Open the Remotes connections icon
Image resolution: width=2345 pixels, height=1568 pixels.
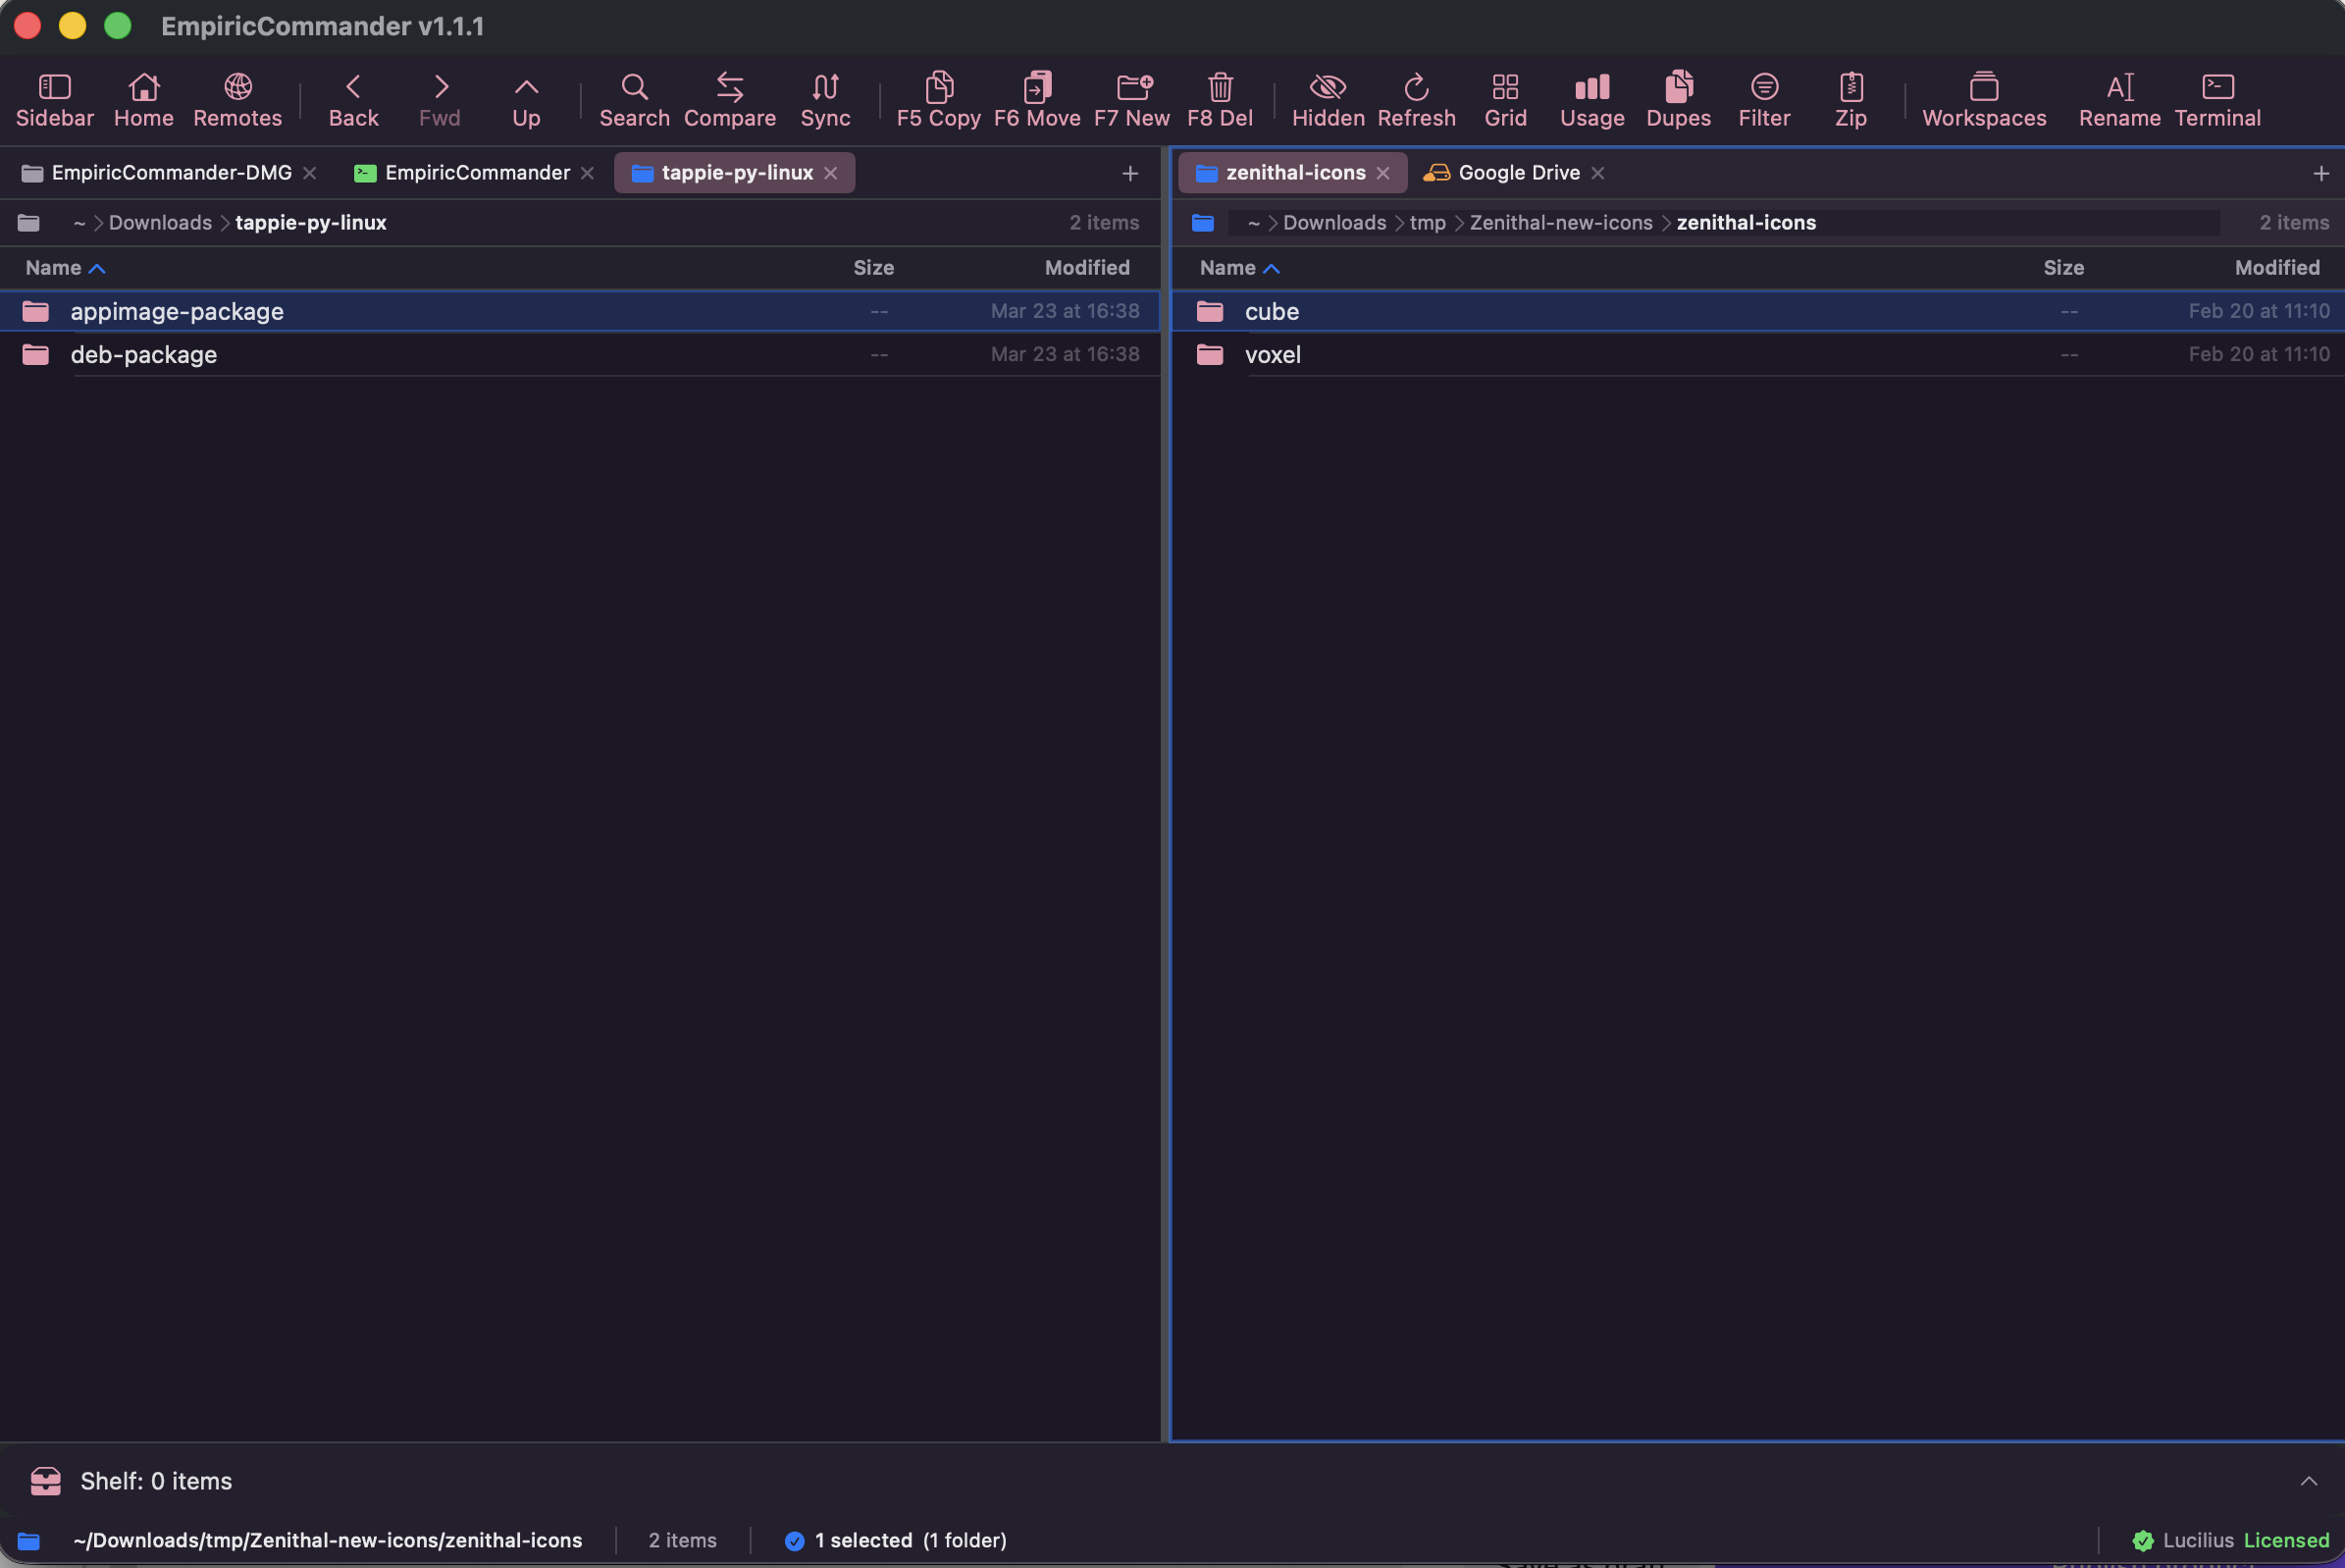(x=237, y=99)
